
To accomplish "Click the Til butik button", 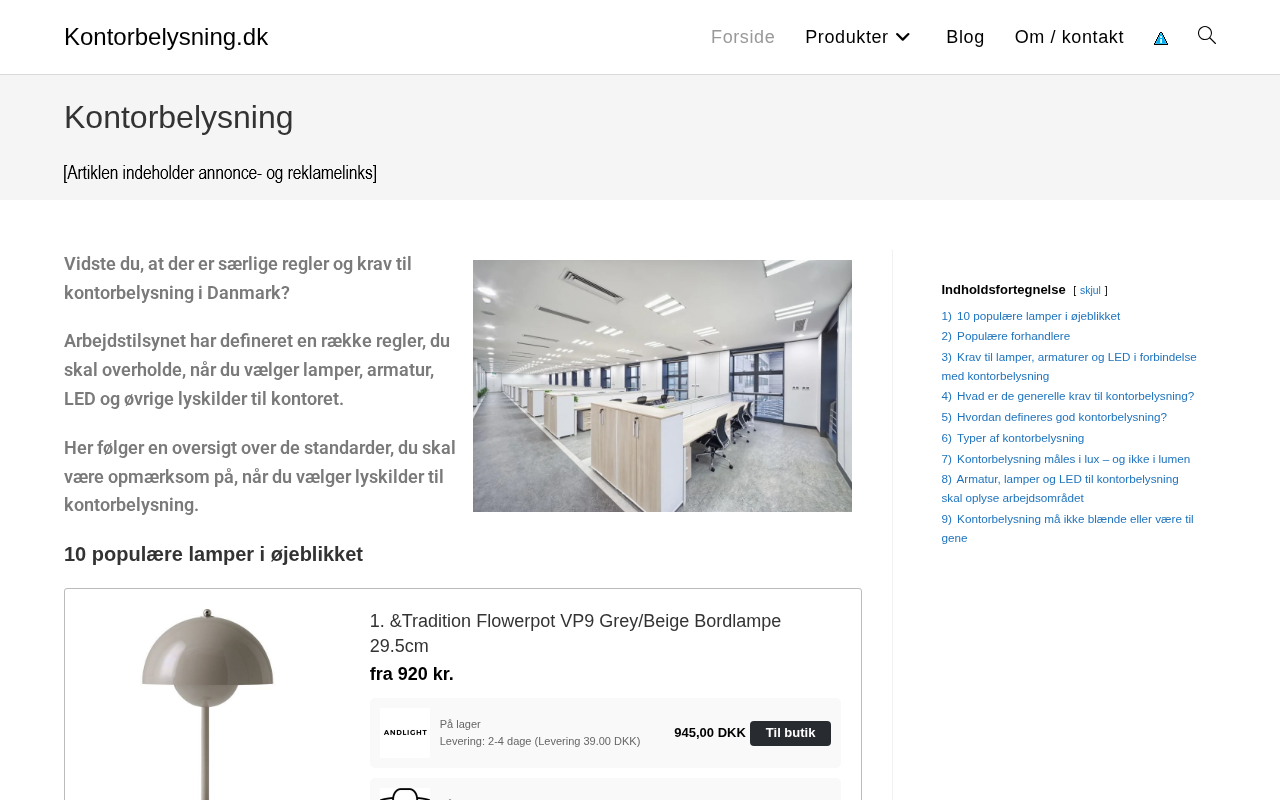I will click(790, 733).
